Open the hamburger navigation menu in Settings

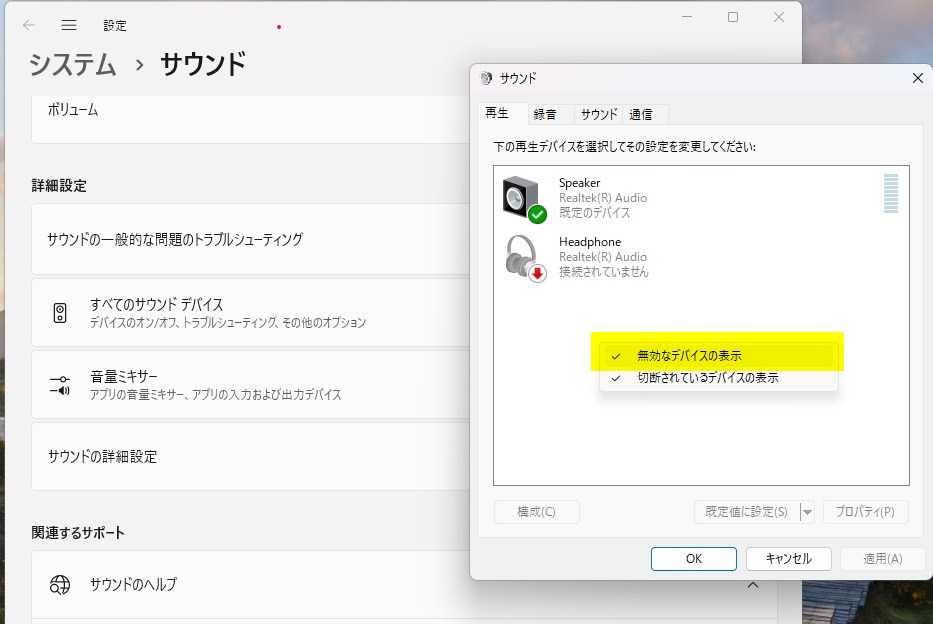(69, 25)
